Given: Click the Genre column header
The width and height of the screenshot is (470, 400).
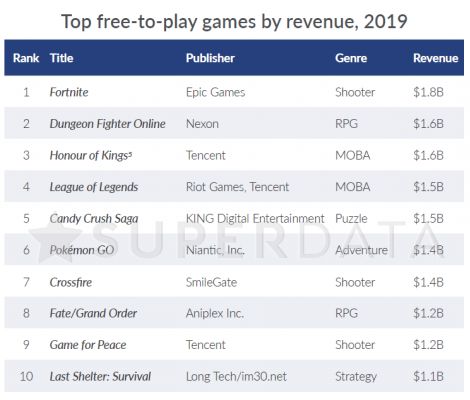Looking at the screenshot, I should [x=351, y=58].
